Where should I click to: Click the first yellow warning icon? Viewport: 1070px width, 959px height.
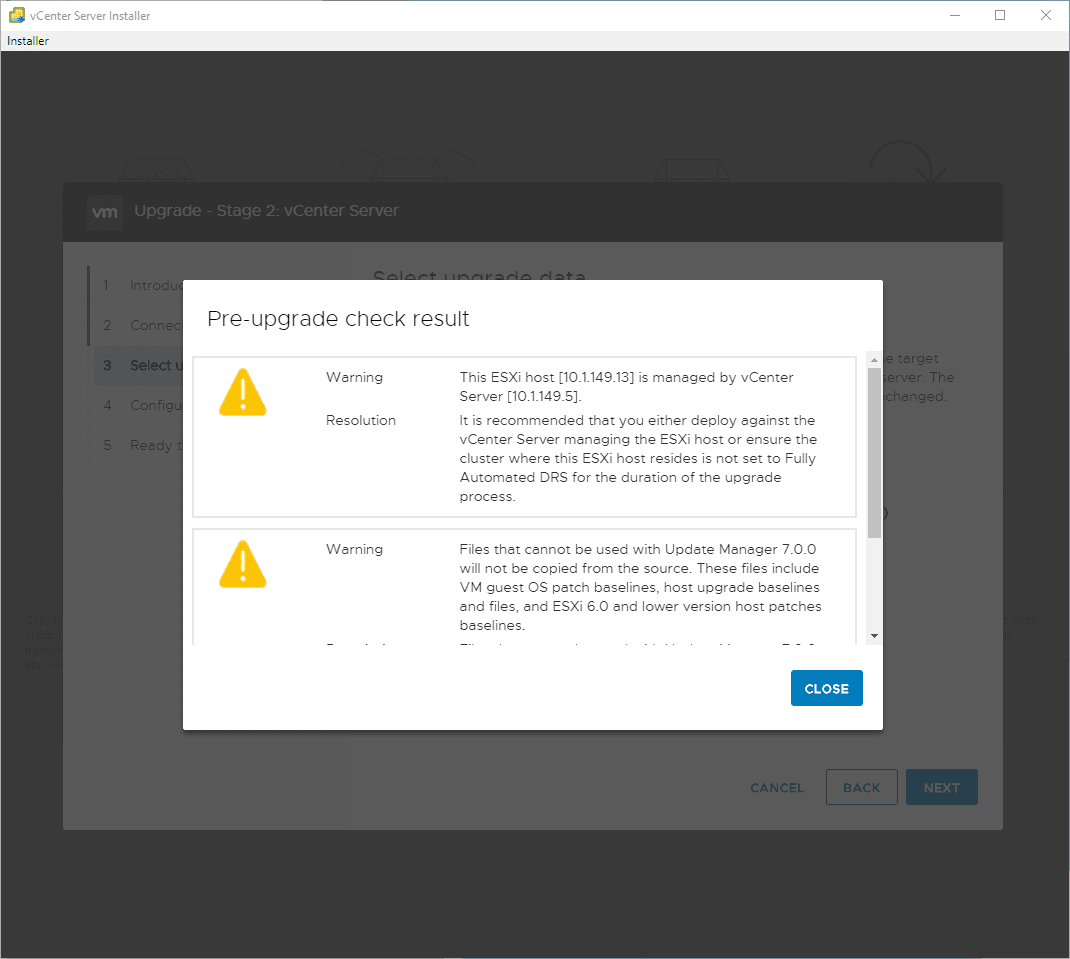242,392
